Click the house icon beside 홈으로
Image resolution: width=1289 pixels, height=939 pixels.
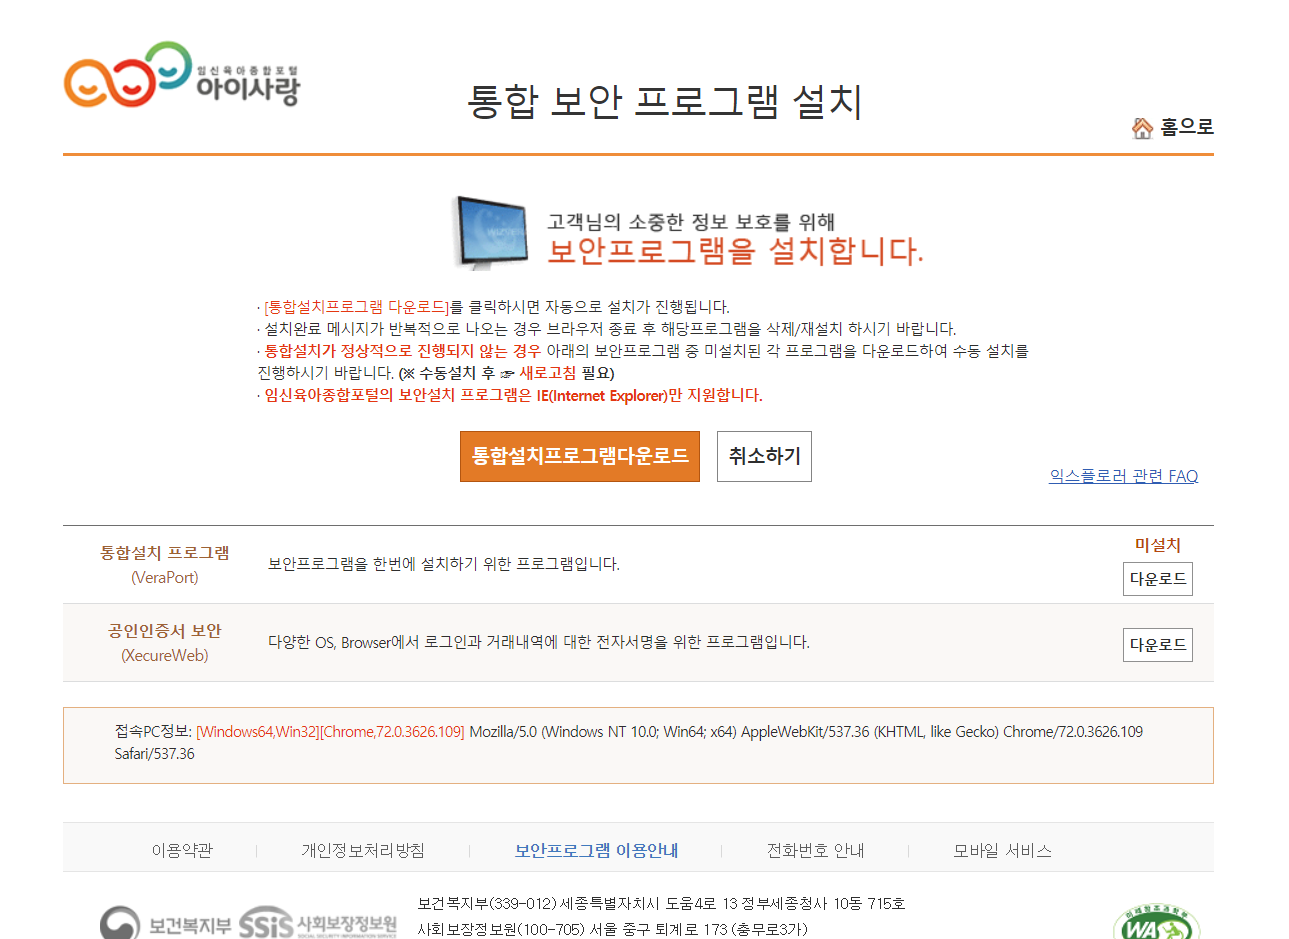(1142, 128)
